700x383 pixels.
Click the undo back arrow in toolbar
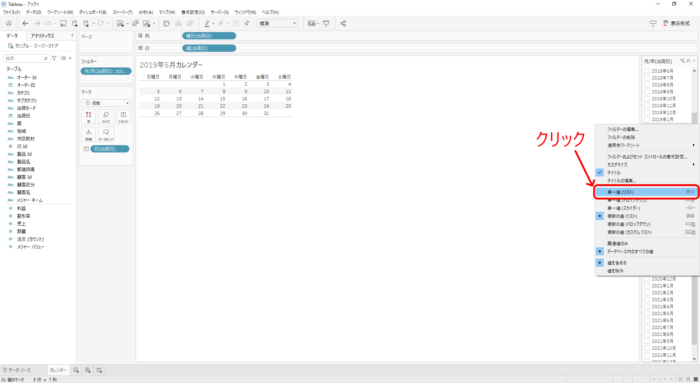tap(25, 23)
